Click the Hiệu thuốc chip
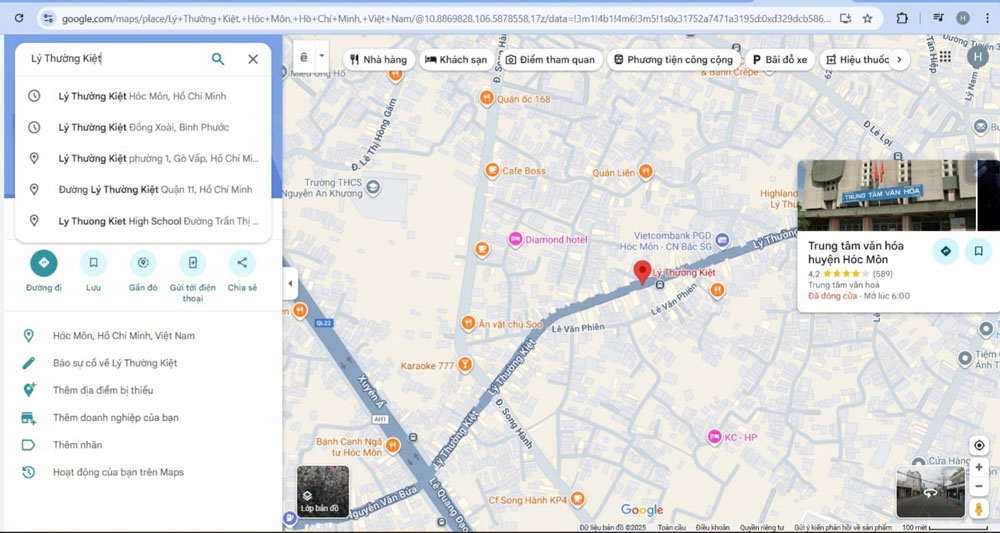This screenshot has height=533, width=1000. (858, 60)
